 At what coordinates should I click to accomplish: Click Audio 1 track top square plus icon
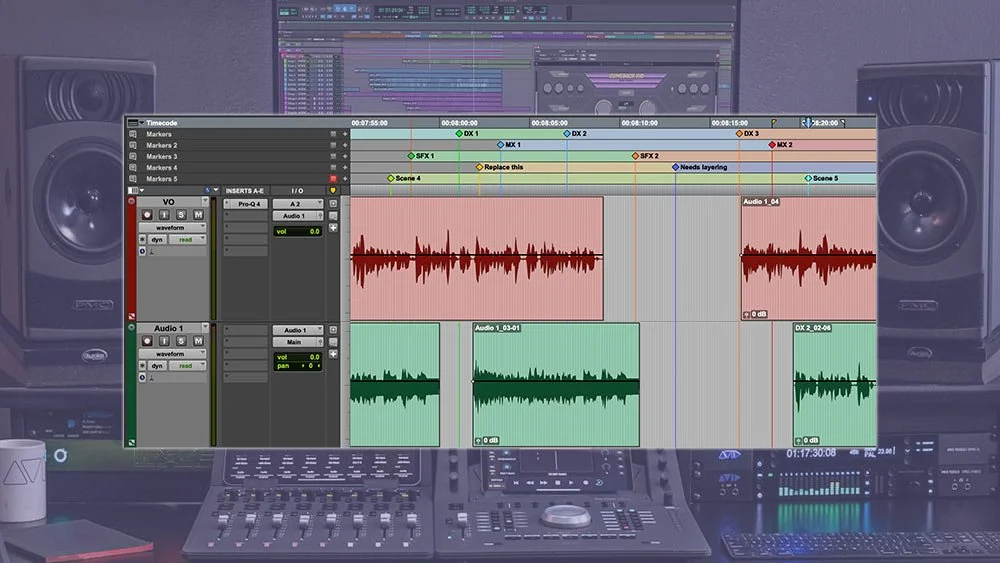pos(333,330)
